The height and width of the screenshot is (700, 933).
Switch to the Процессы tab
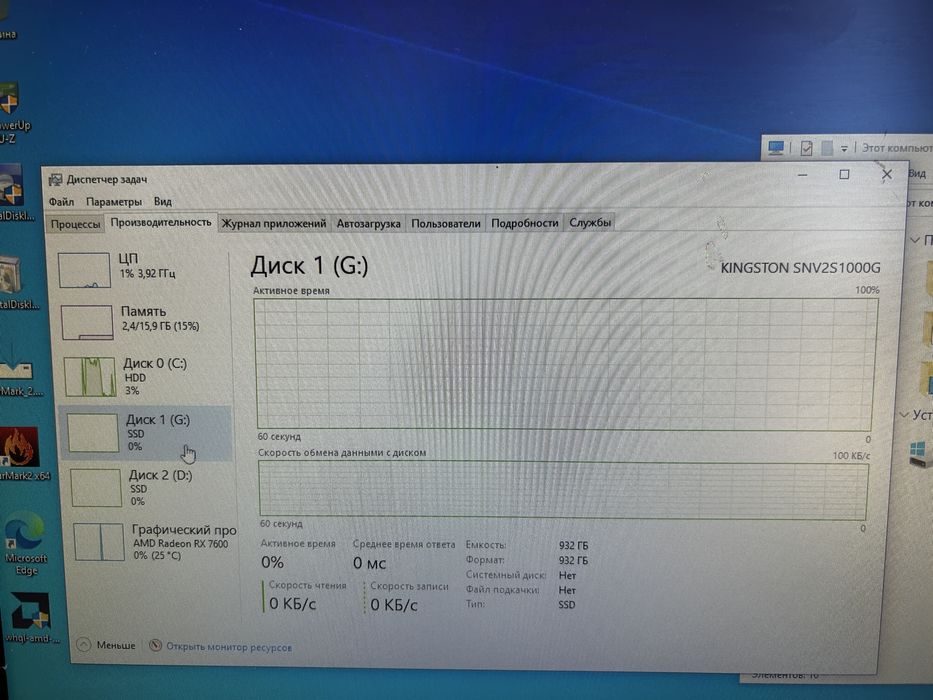(x=75, y=224)
